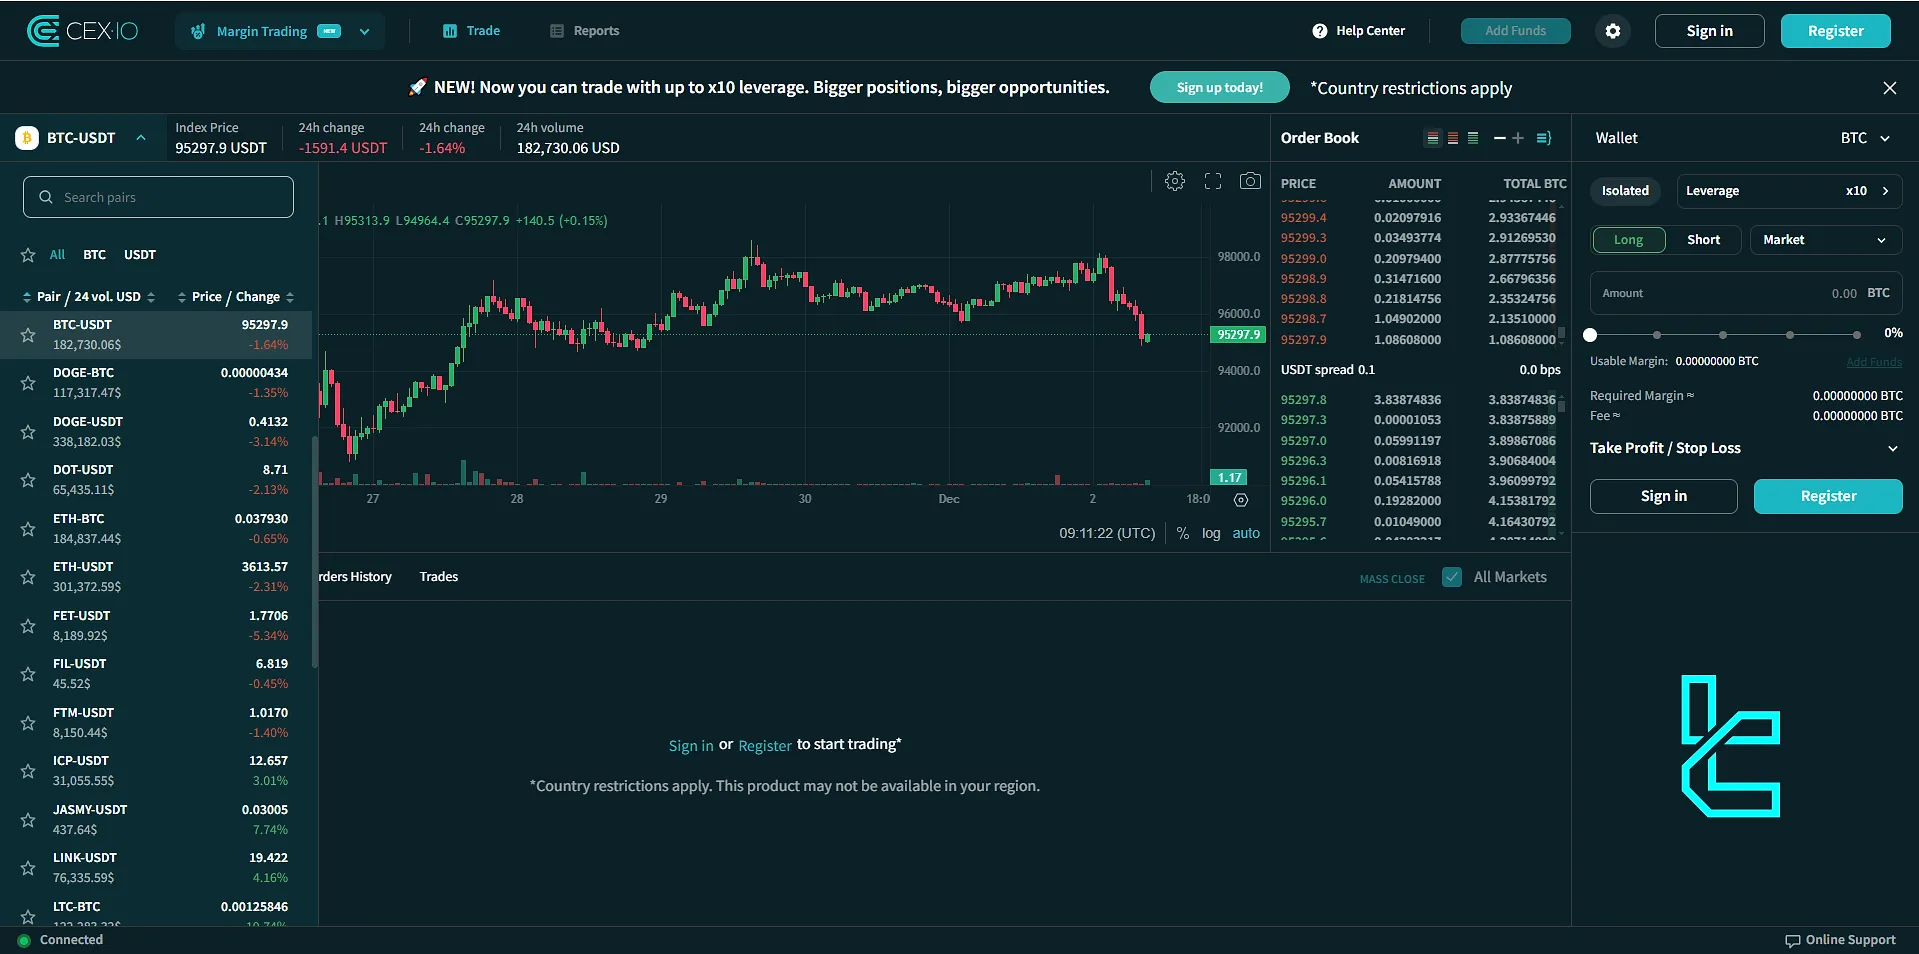Open Leverage x10 selector
The width and height of the screenshot is (1919, 954).
coord(1789,191)
